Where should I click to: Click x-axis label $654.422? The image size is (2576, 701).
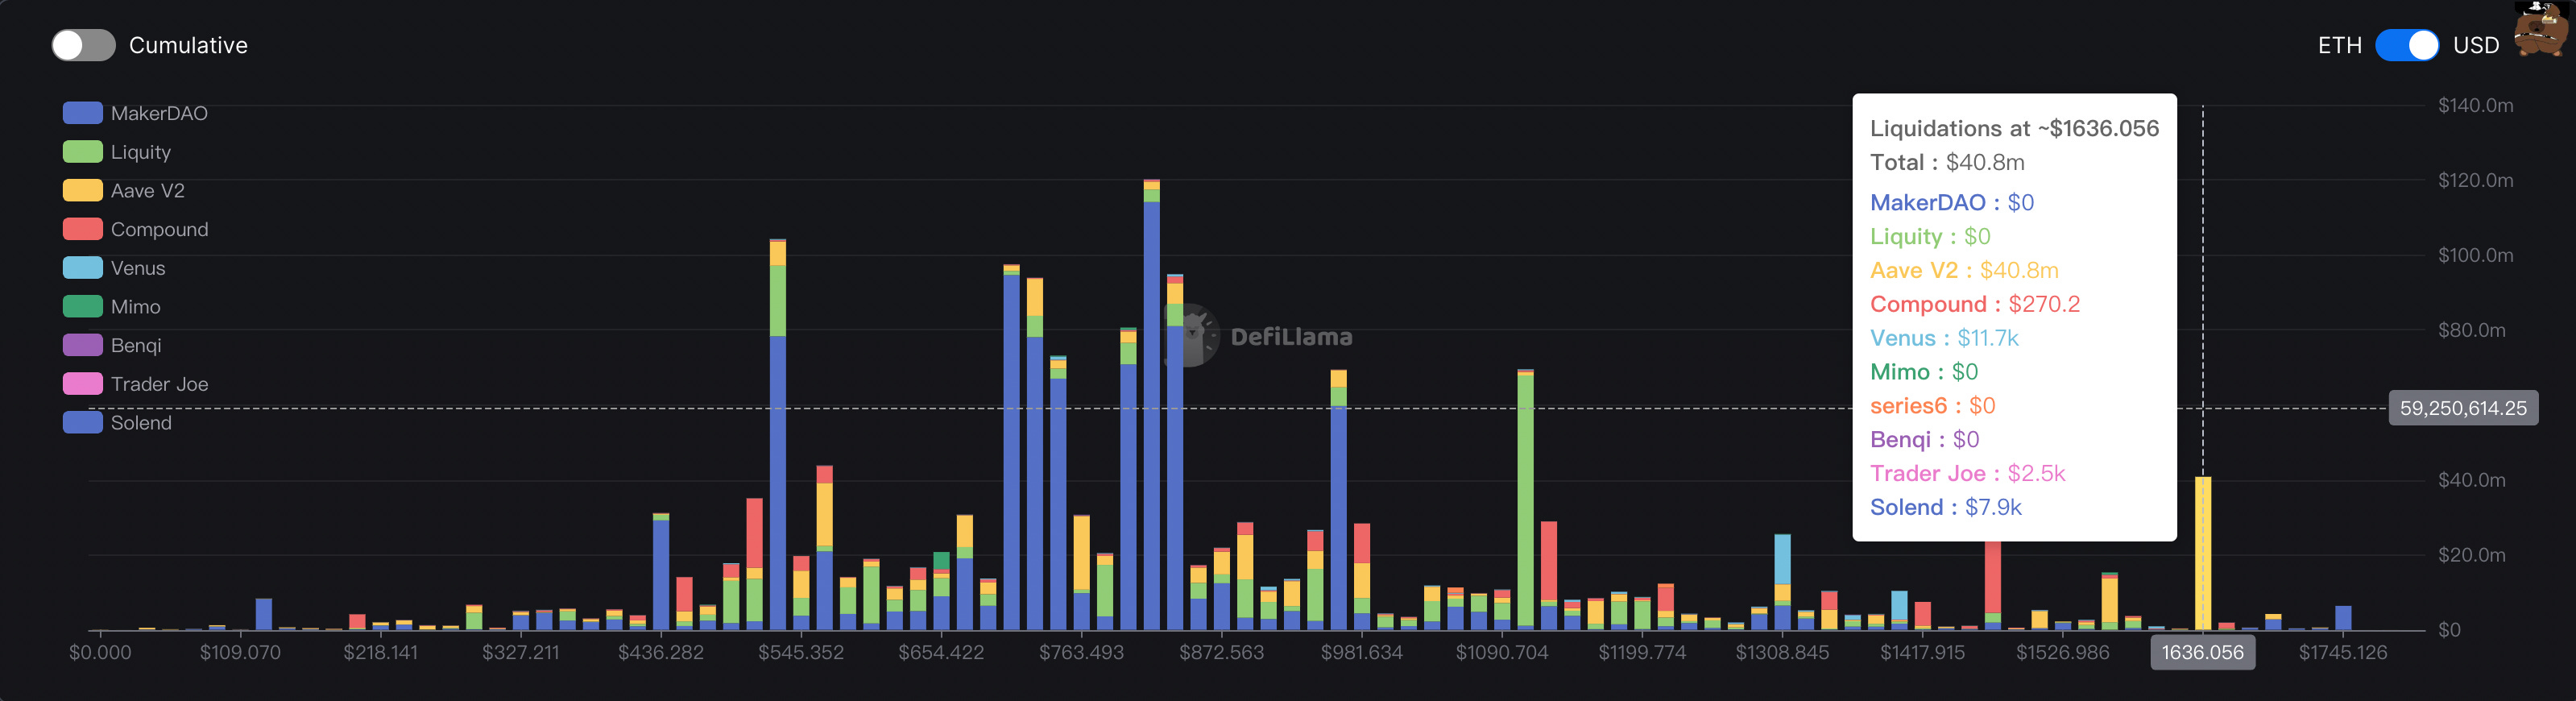click(x=941, y=652)
